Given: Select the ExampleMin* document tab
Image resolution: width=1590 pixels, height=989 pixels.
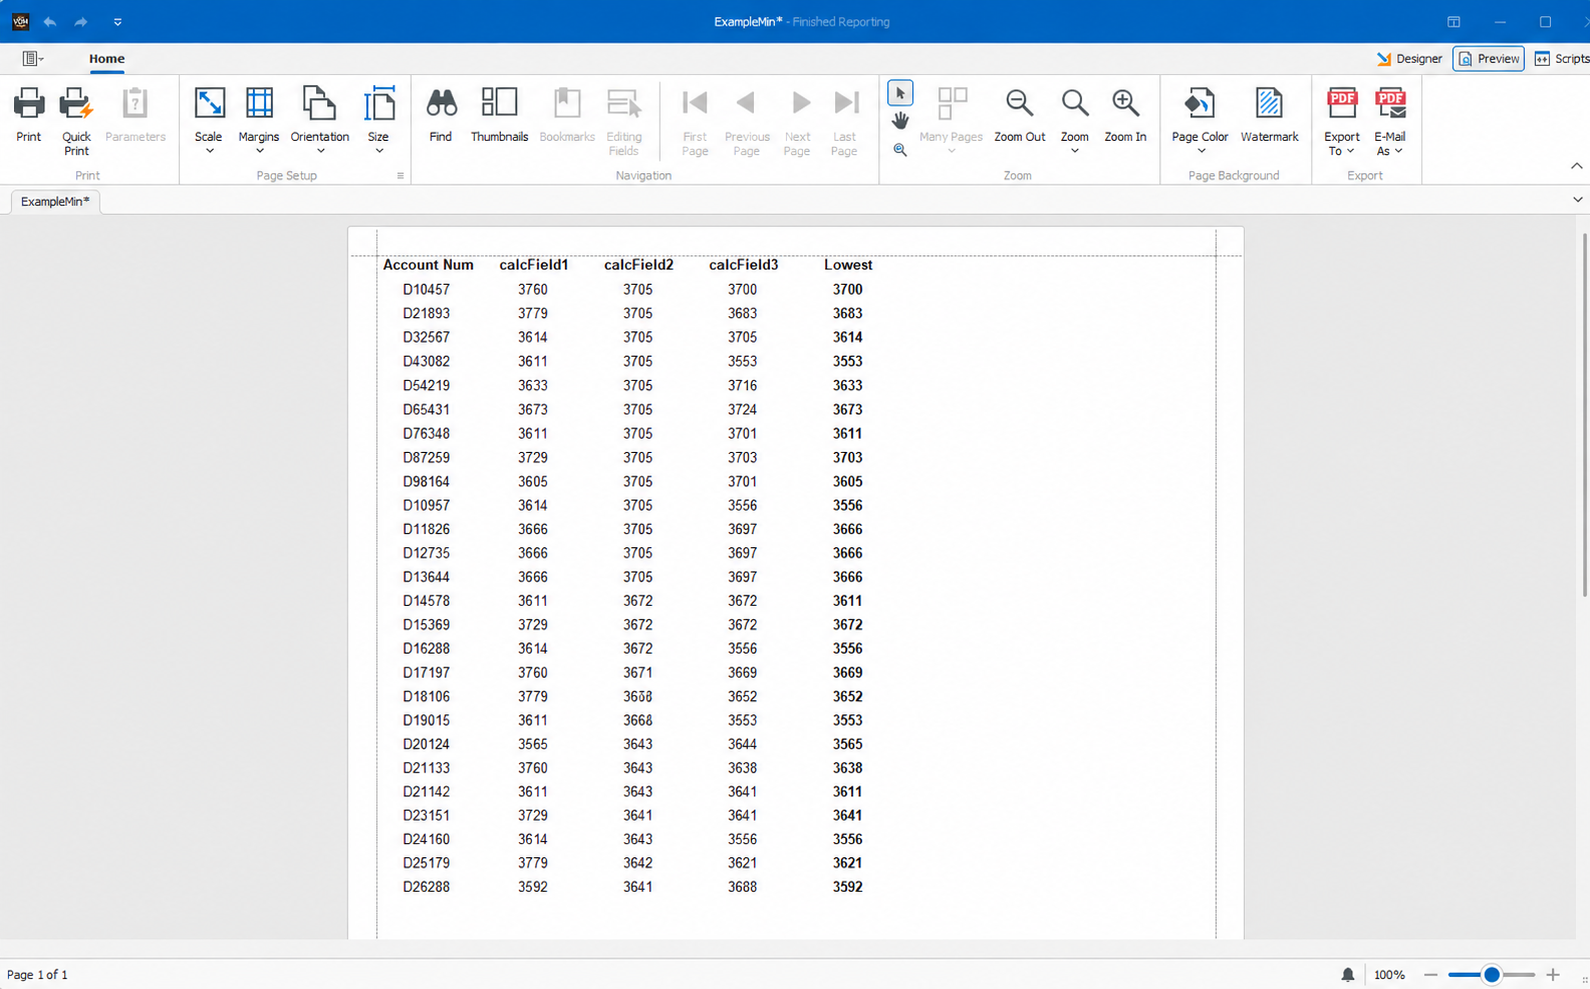Looking at the screenshot, I should (x=55, y=201).
